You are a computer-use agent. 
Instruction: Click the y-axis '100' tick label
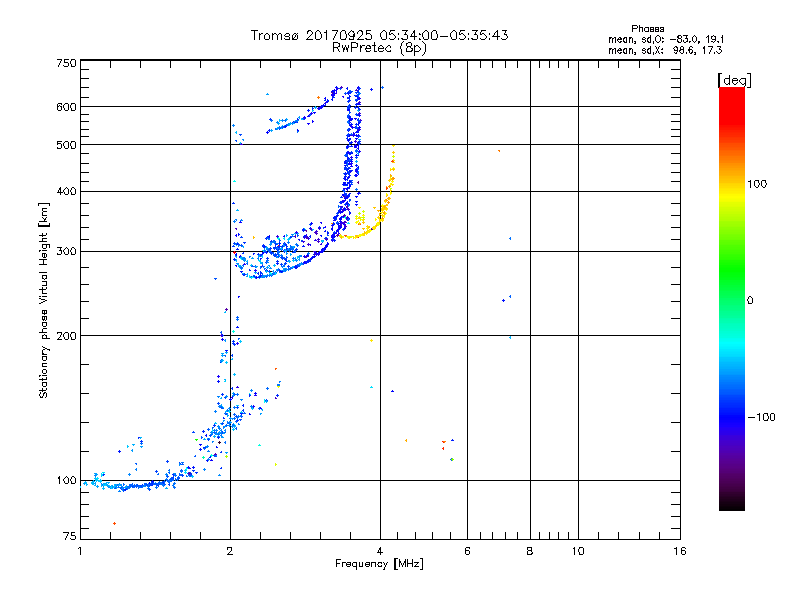[x=66, y=481]
